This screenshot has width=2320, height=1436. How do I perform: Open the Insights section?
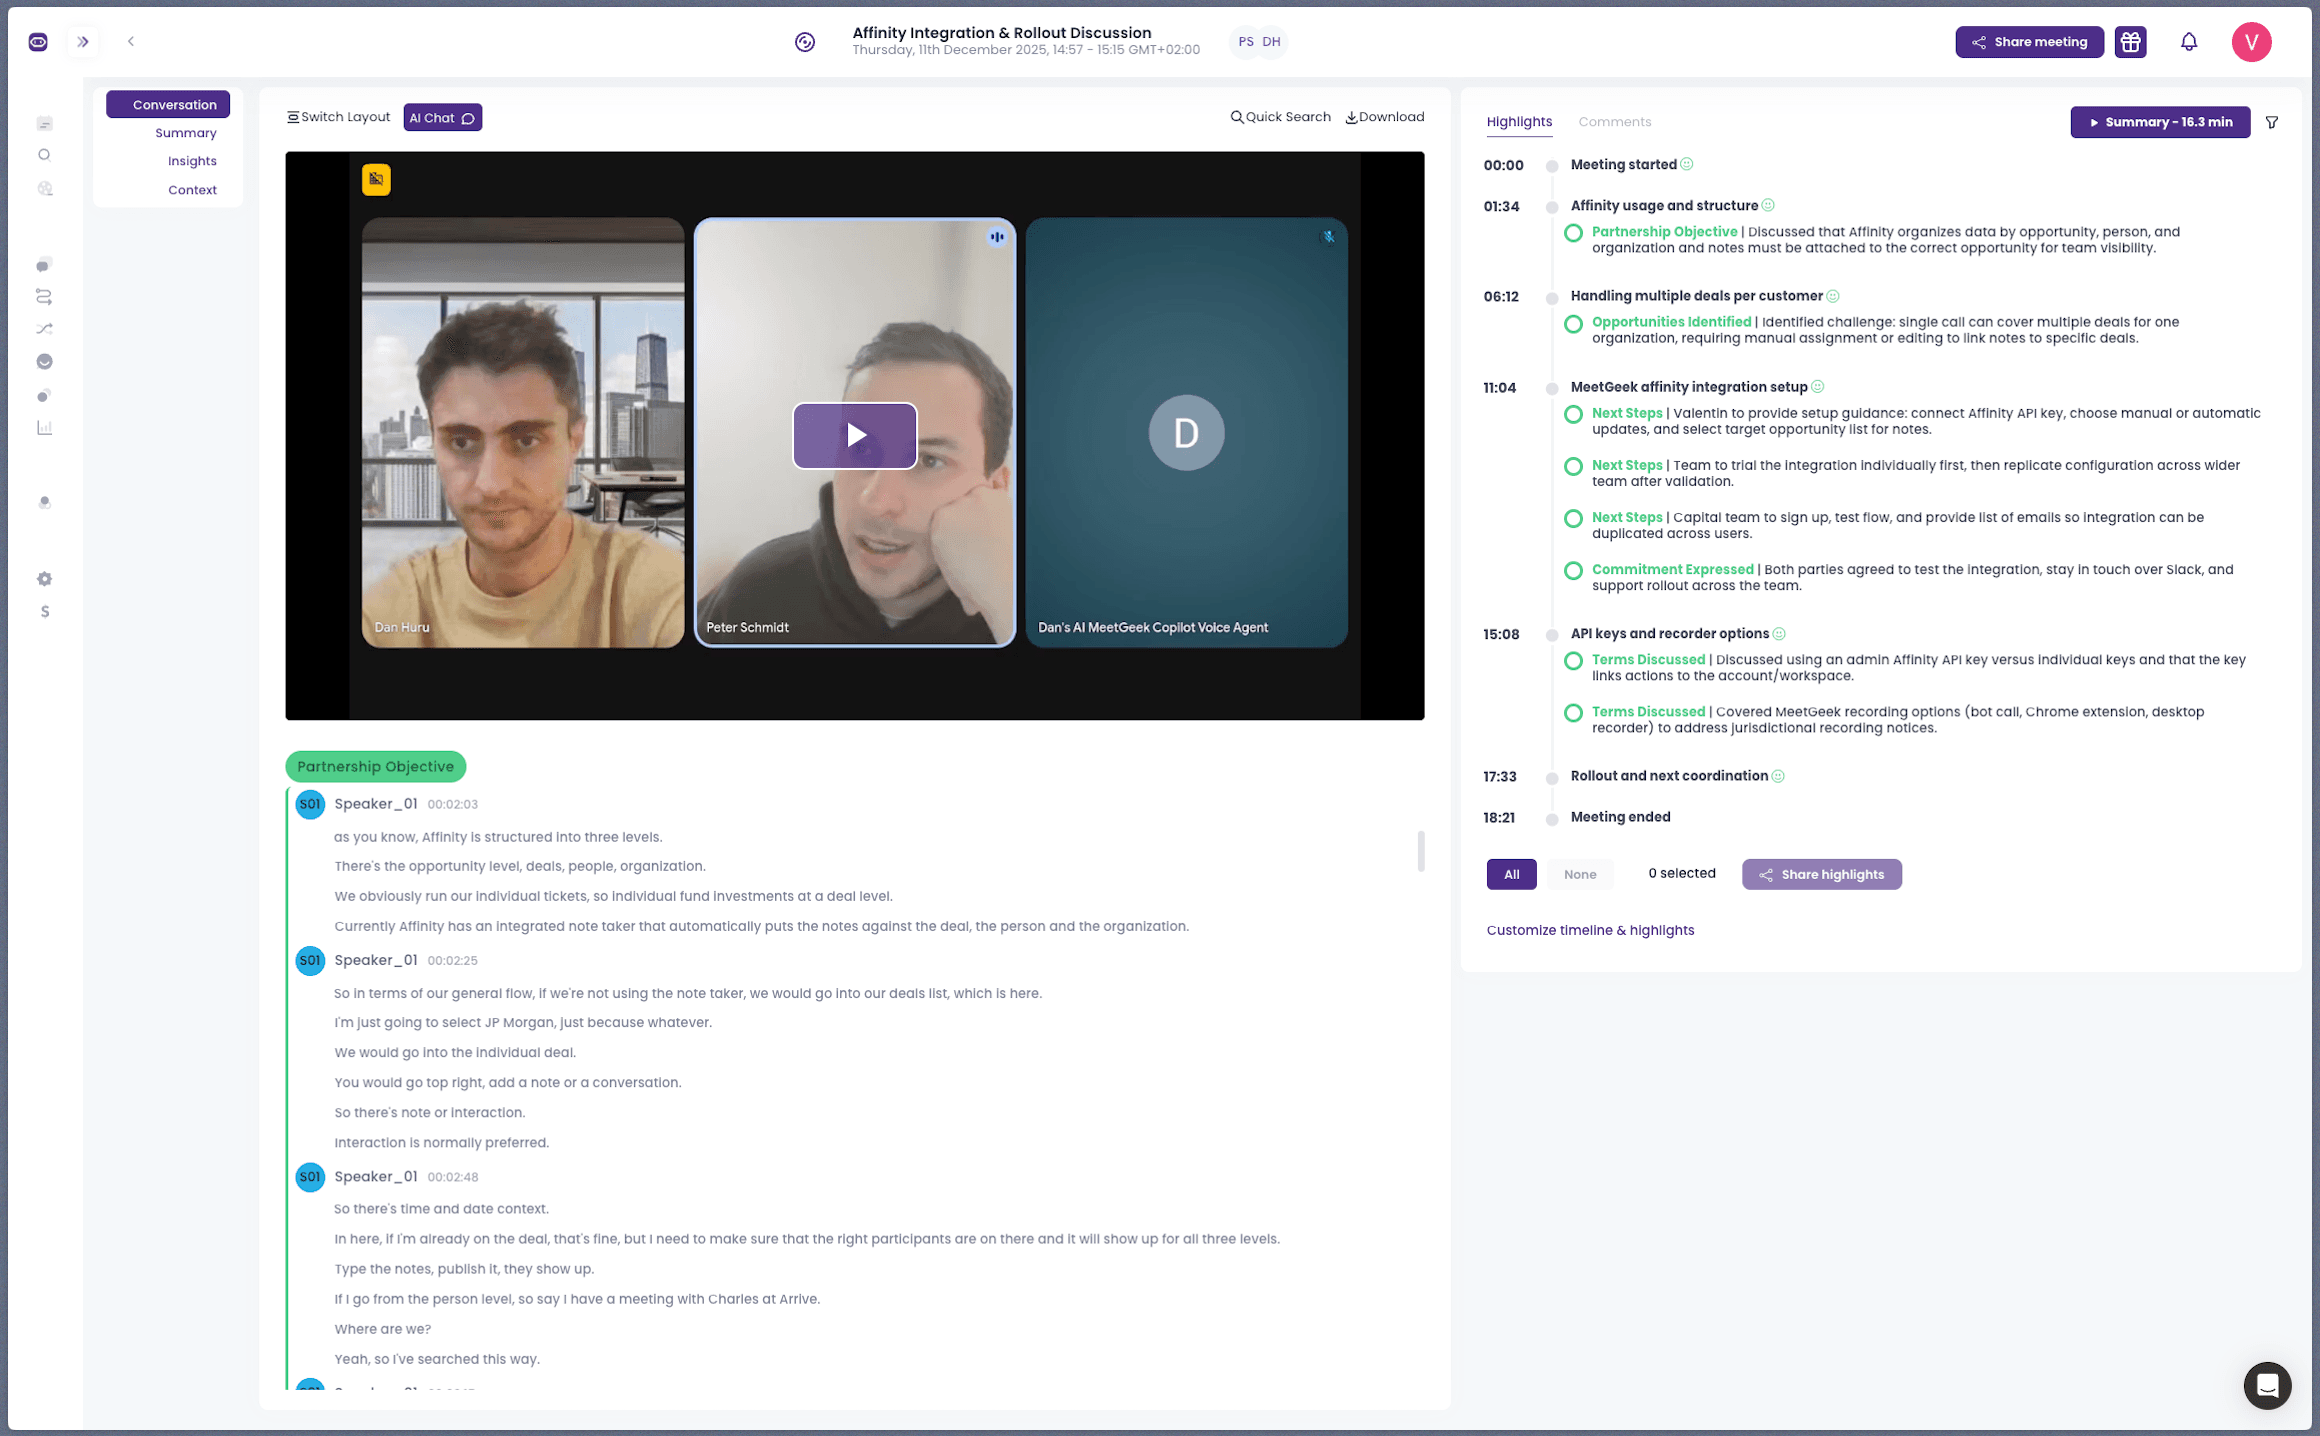coord(192,161)
